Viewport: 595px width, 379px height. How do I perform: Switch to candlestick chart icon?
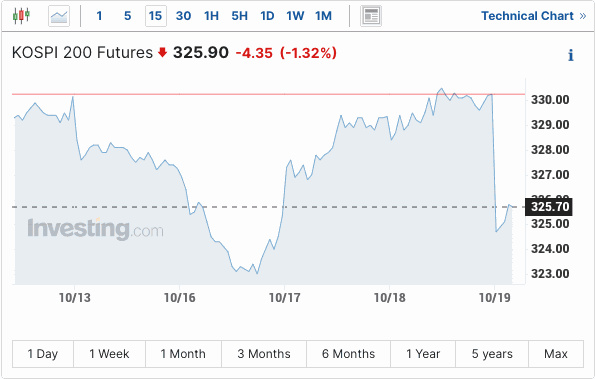[x=21, y=16]
